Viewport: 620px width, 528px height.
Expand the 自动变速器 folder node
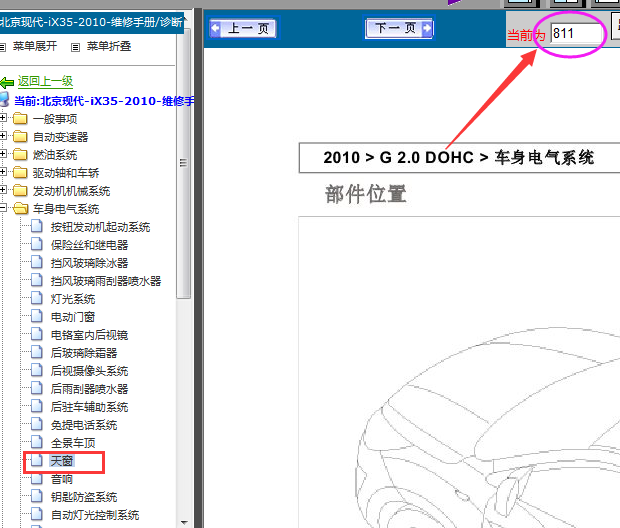tap(2, 136)
